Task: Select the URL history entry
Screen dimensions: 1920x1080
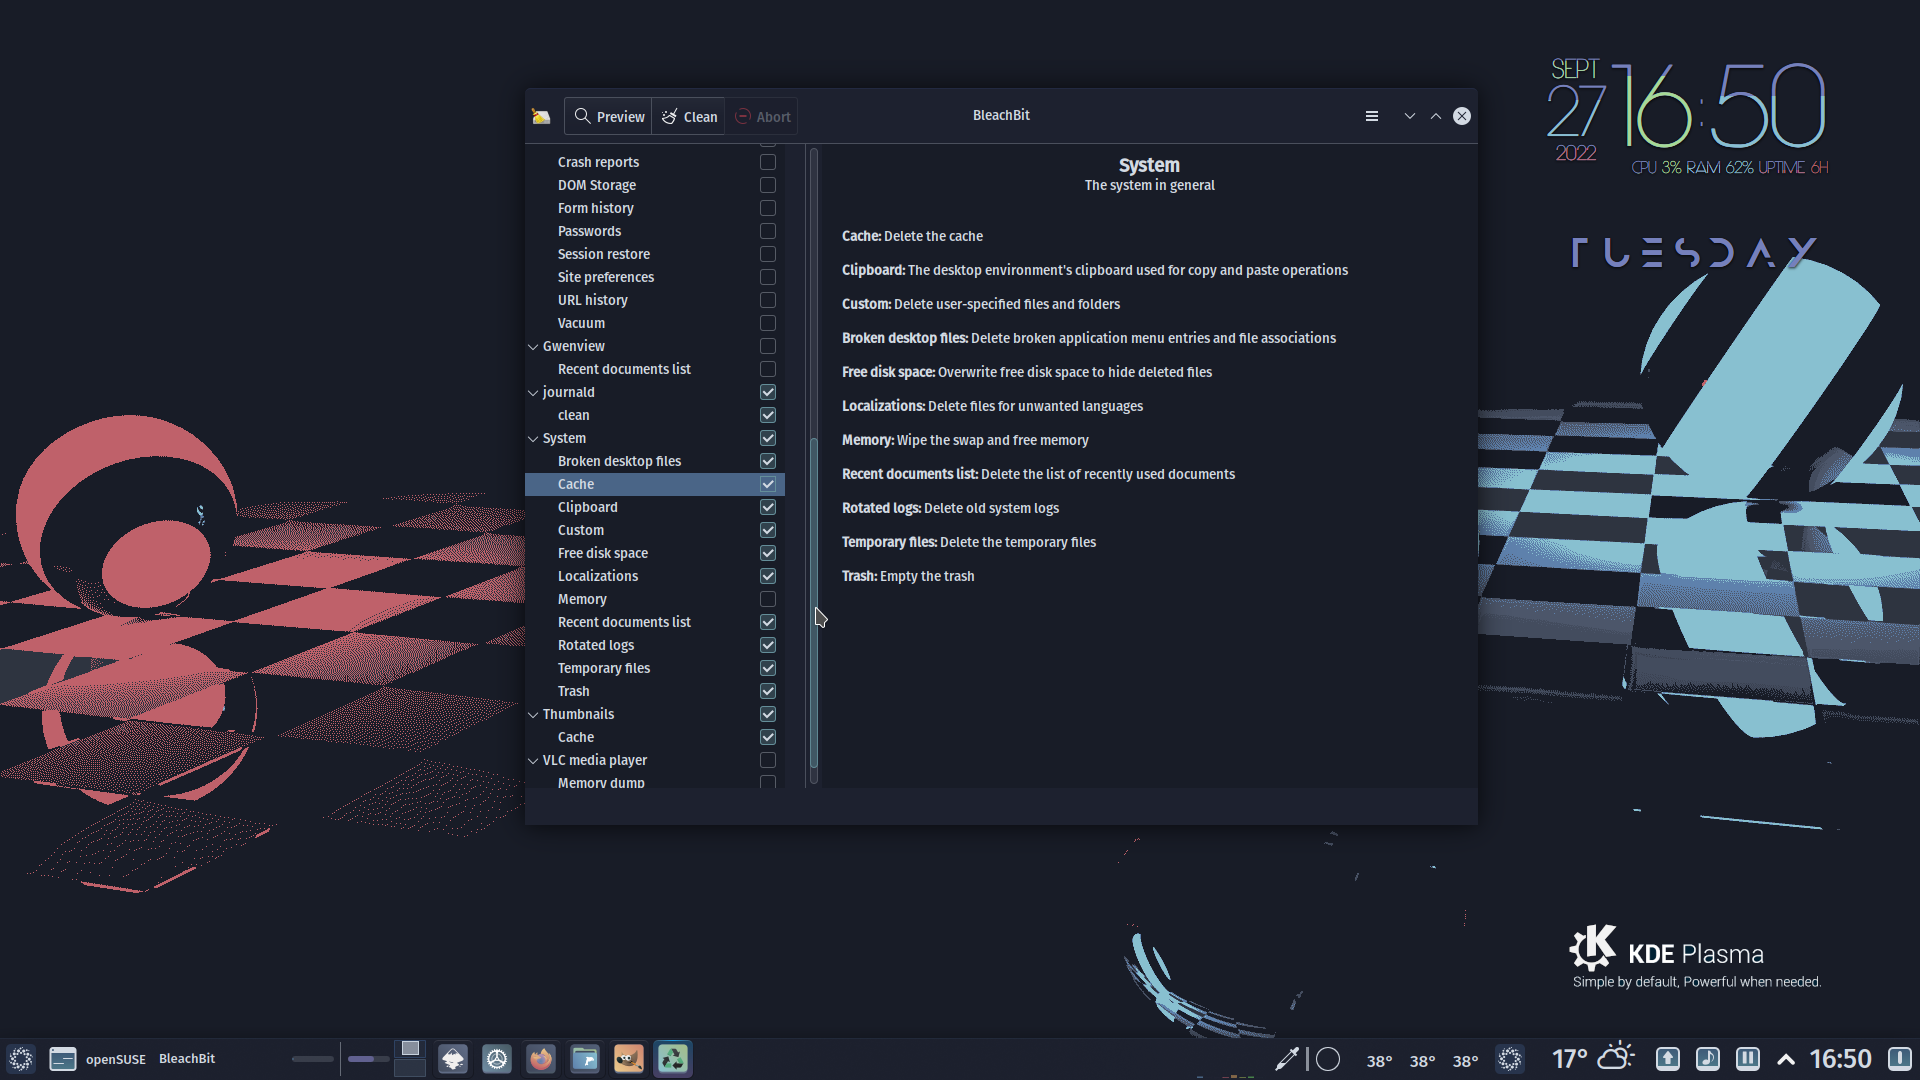Action: tap(655, 300)
